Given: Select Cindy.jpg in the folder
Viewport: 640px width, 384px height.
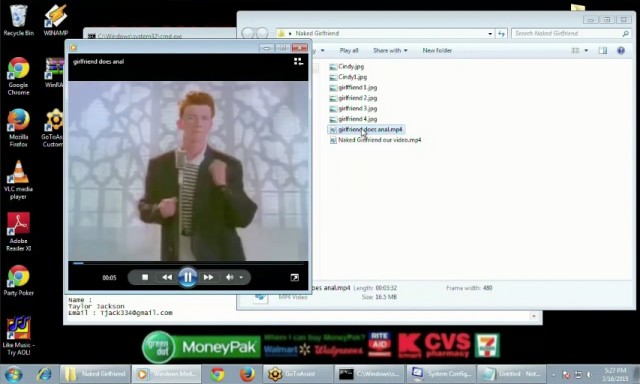Looking at the screenshot, I should point(347,67).
